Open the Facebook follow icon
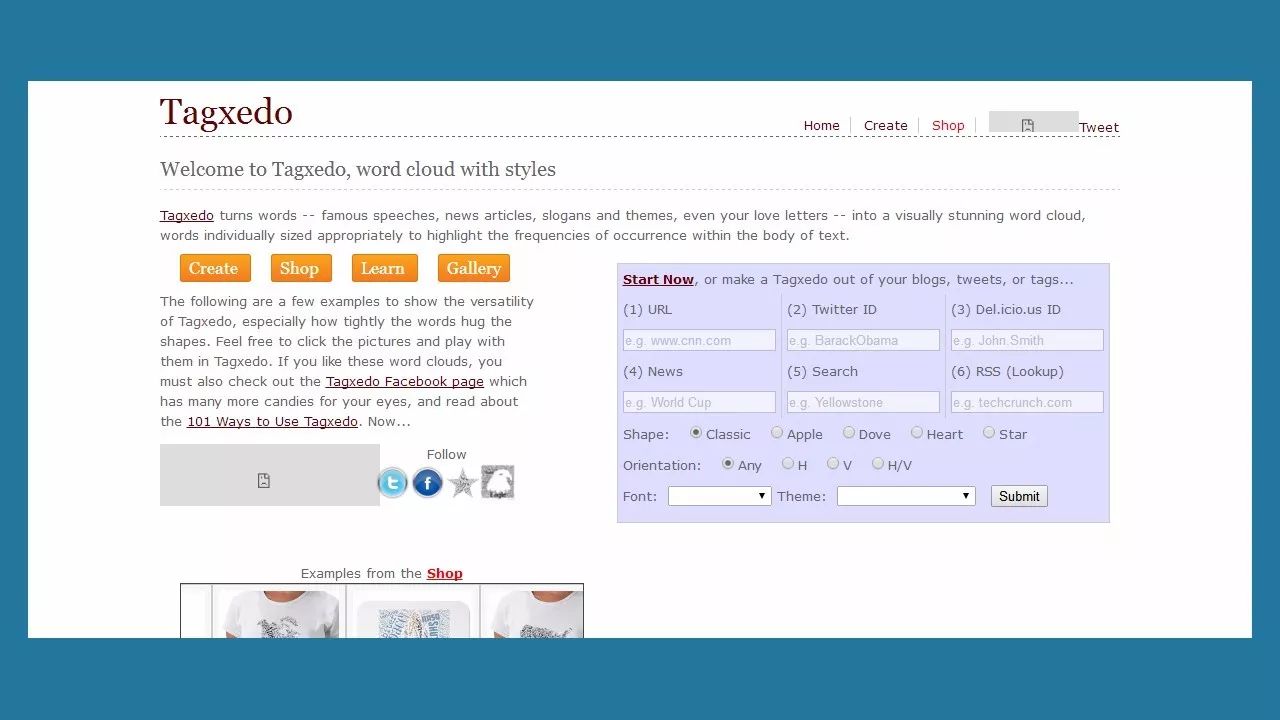The image size is (1280, 720). point(427,483)
